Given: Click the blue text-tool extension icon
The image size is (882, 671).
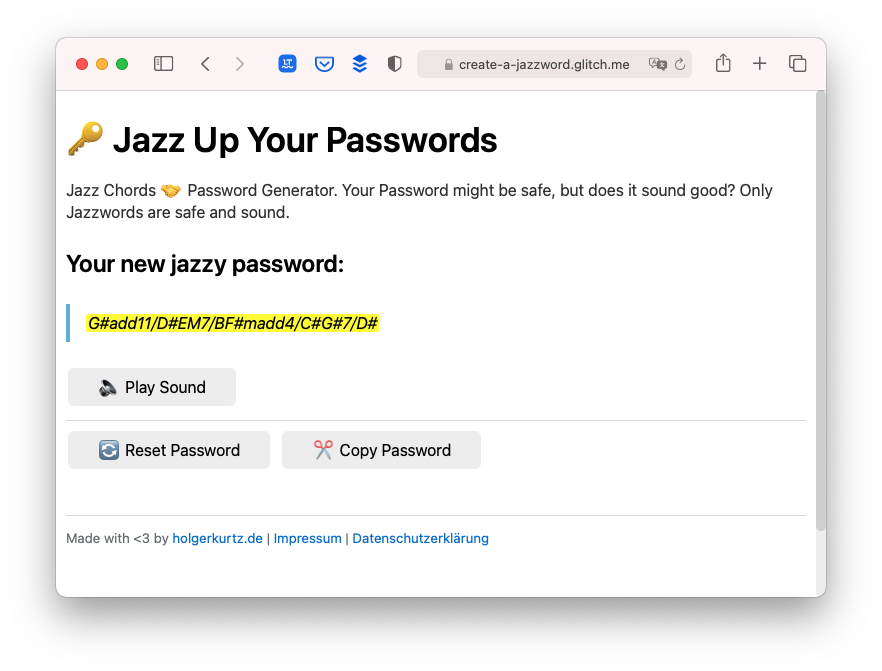Looking at the screenshot, I should [x=288, y=63].
